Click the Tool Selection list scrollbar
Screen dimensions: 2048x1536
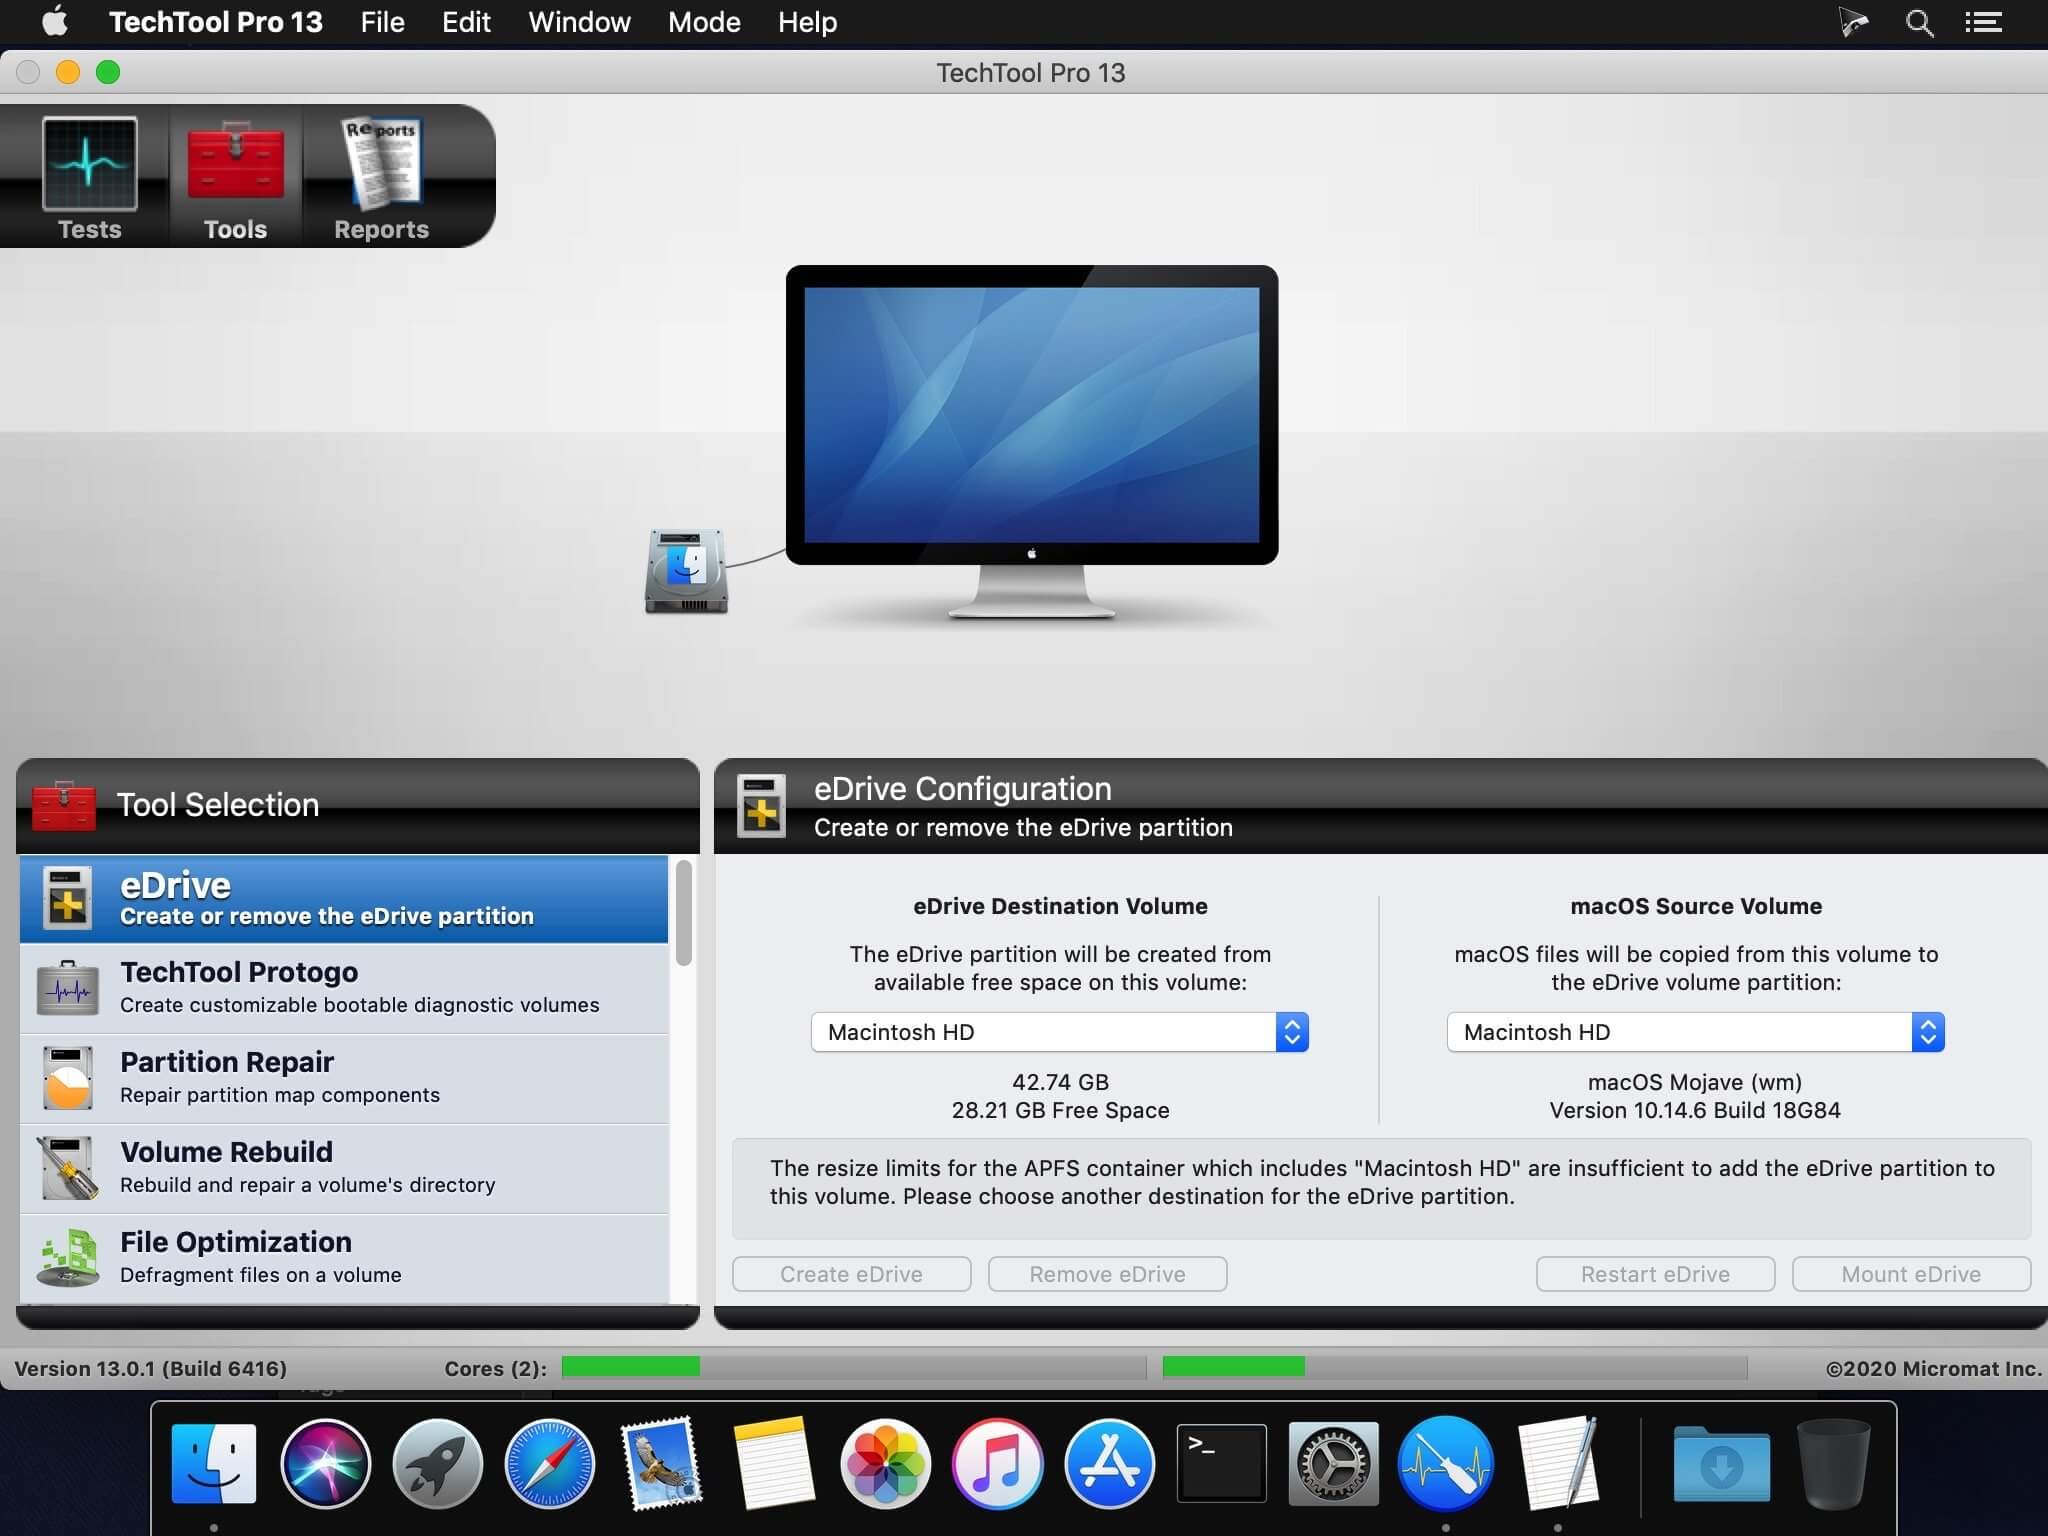tap(684, 912)
